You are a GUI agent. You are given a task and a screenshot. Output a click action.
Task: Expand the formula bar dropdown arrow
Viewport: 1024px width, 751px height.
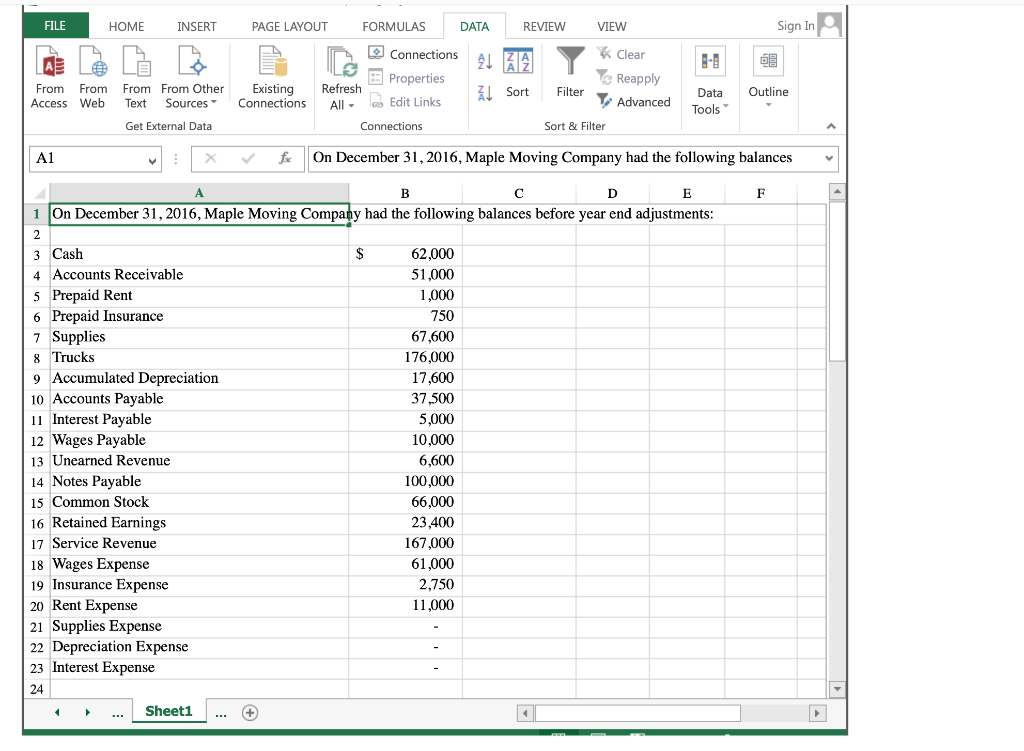pyautogui.click(x=828, y=159)
